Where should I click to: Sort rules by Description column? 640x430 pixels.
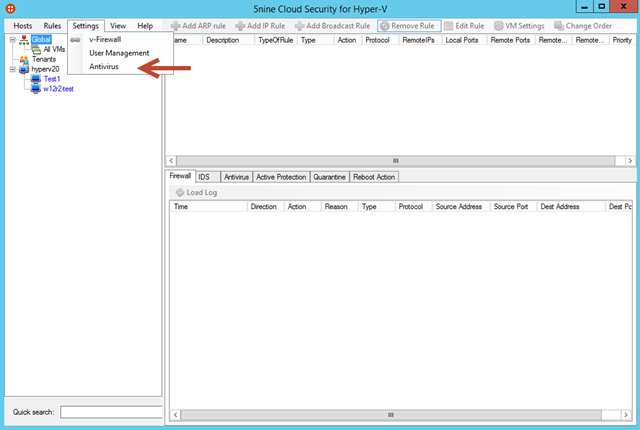(x=228, y=40)
